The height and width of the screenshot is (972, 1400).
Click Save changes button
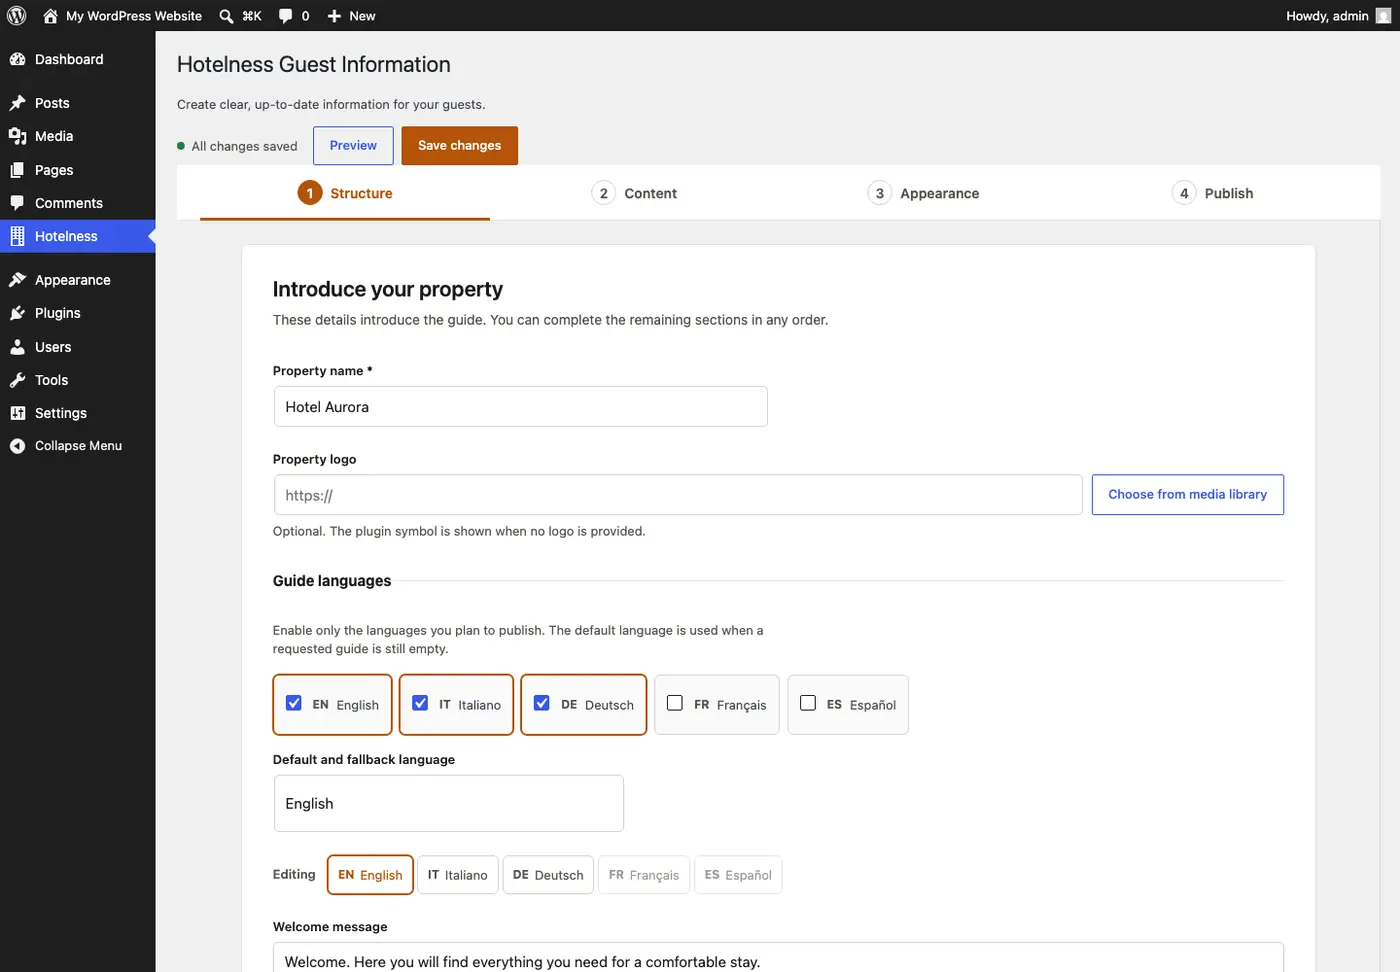(460, 146)
